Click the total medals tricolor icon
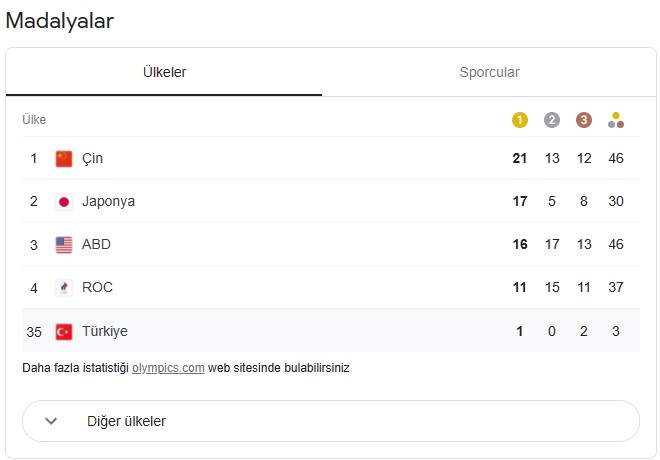Viewport: 660px width, 460px height. (616, 120)
